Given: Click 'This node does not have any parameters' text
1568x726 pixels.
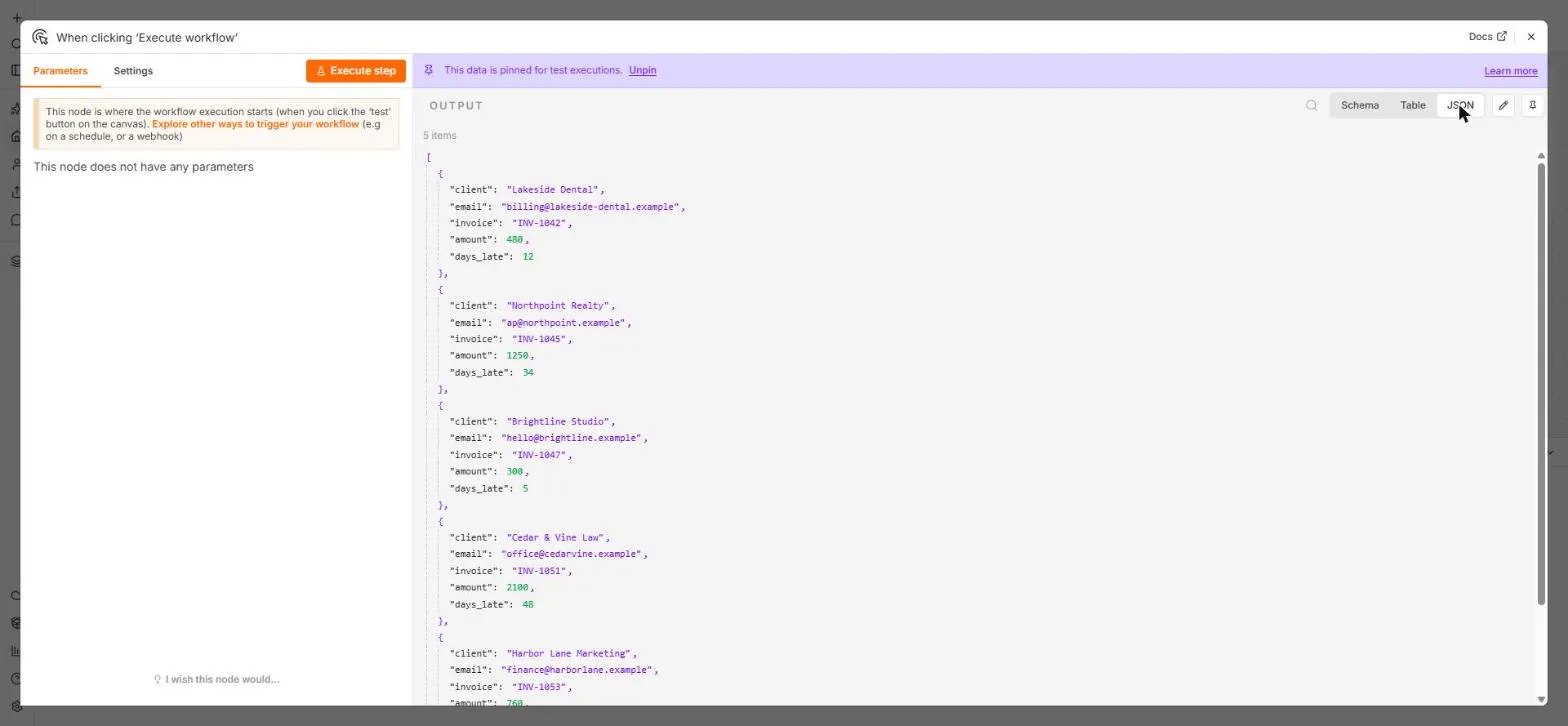Looking at the screenshot, I should 143,167.
